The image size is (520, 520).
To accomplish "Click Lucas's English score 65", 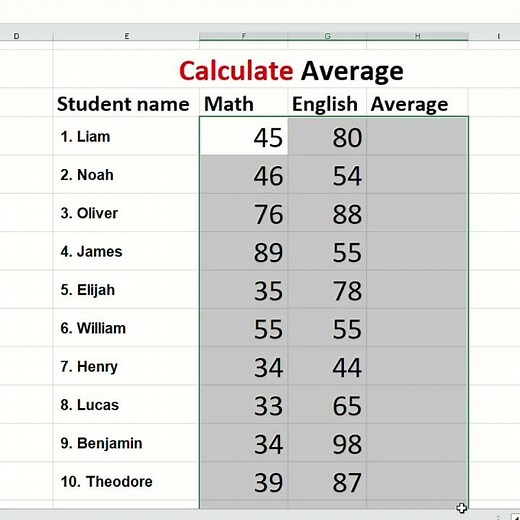I will click(x=327, y=404).
